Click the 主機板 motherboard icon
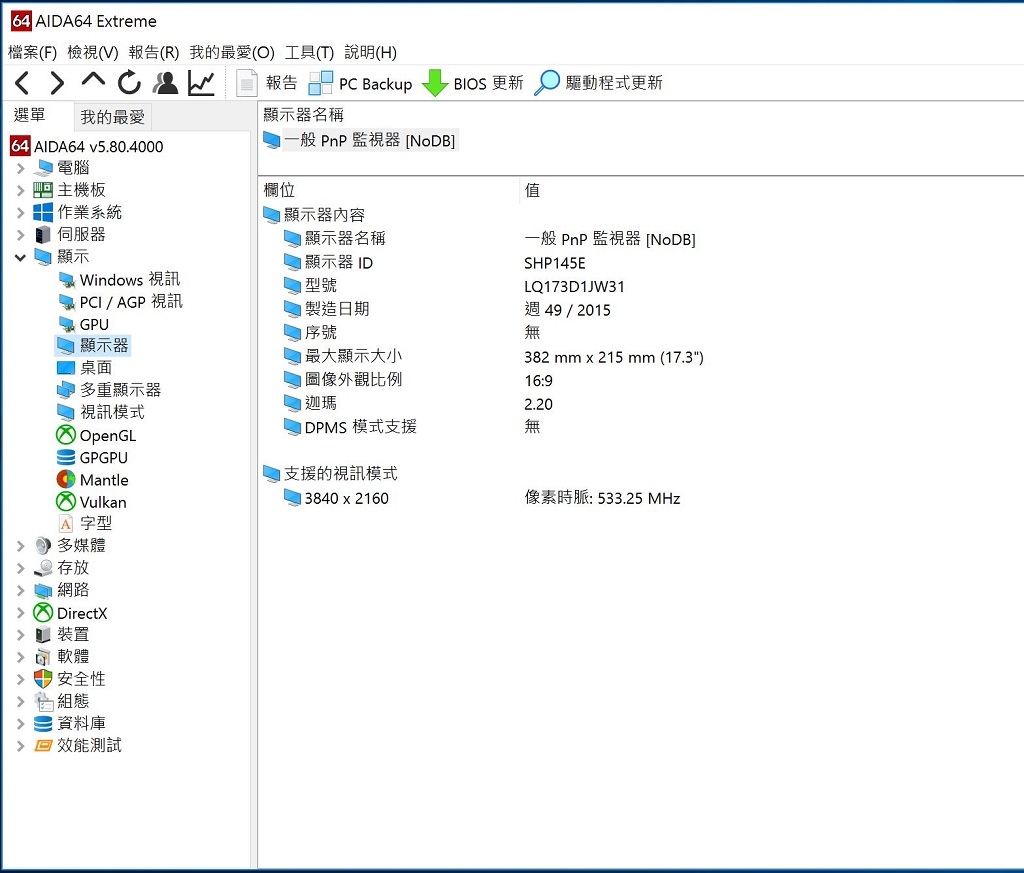Viewport: 1024px width, 873px height. 43,190
